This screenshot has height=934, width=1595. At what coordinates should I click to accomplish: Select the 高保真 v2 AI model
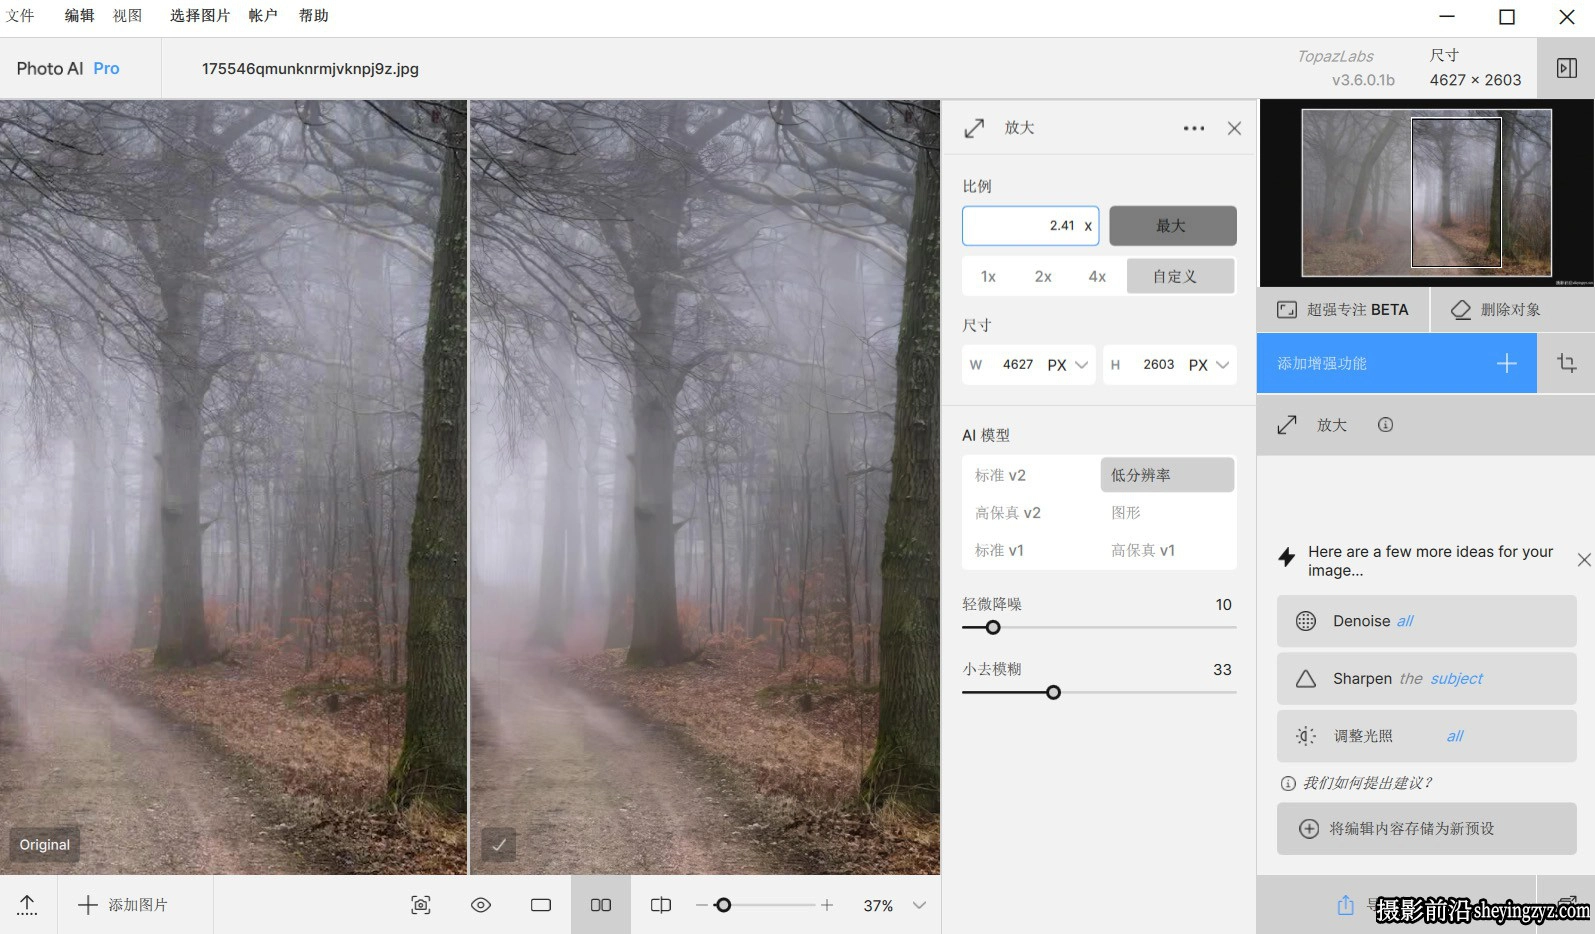pos(1008,513)
